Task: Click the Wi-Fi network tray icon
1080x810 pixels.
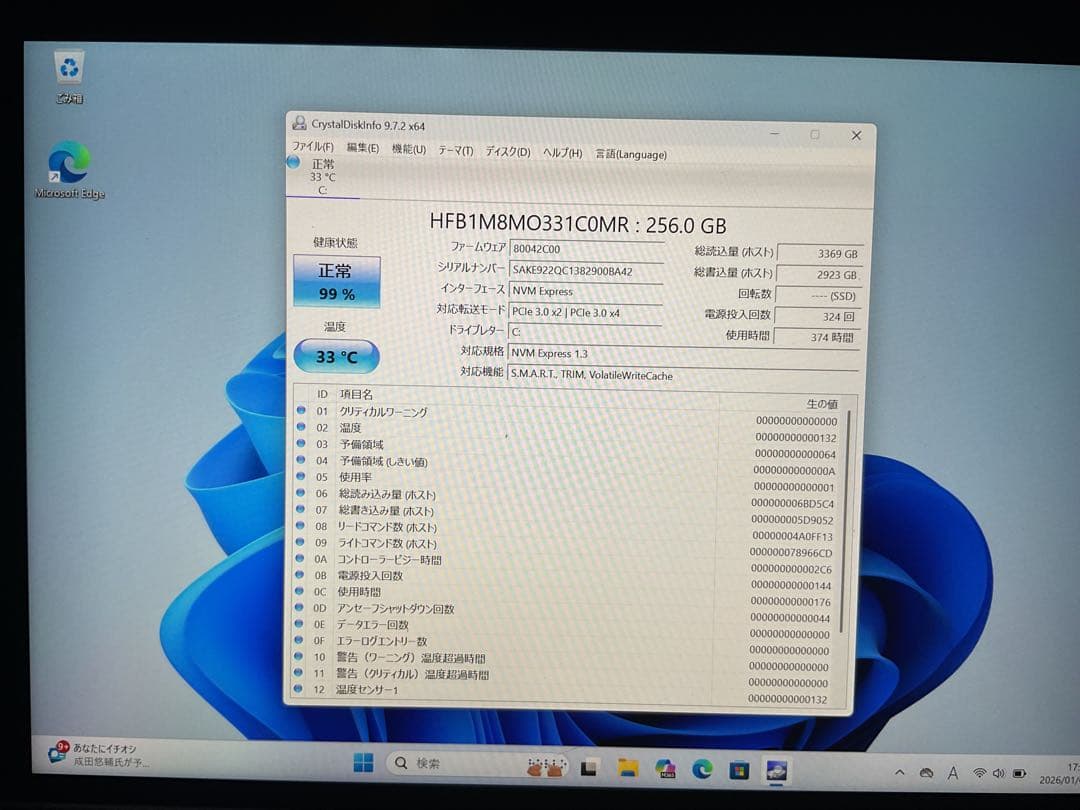Action: coord(979,773)
